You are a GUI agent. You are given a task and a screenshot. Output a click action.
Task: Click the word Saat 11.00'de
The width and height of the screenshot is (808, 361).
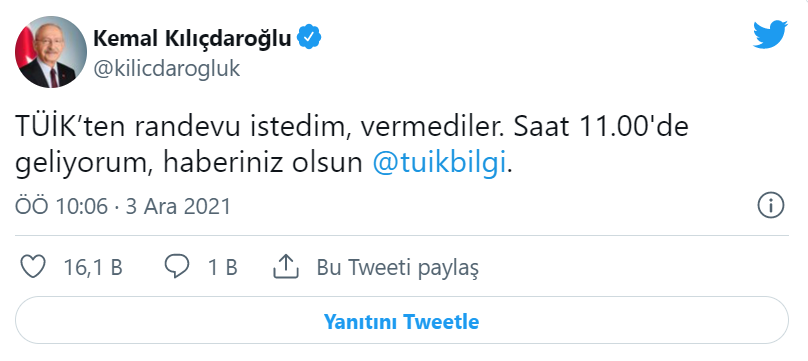pos(599,127)
